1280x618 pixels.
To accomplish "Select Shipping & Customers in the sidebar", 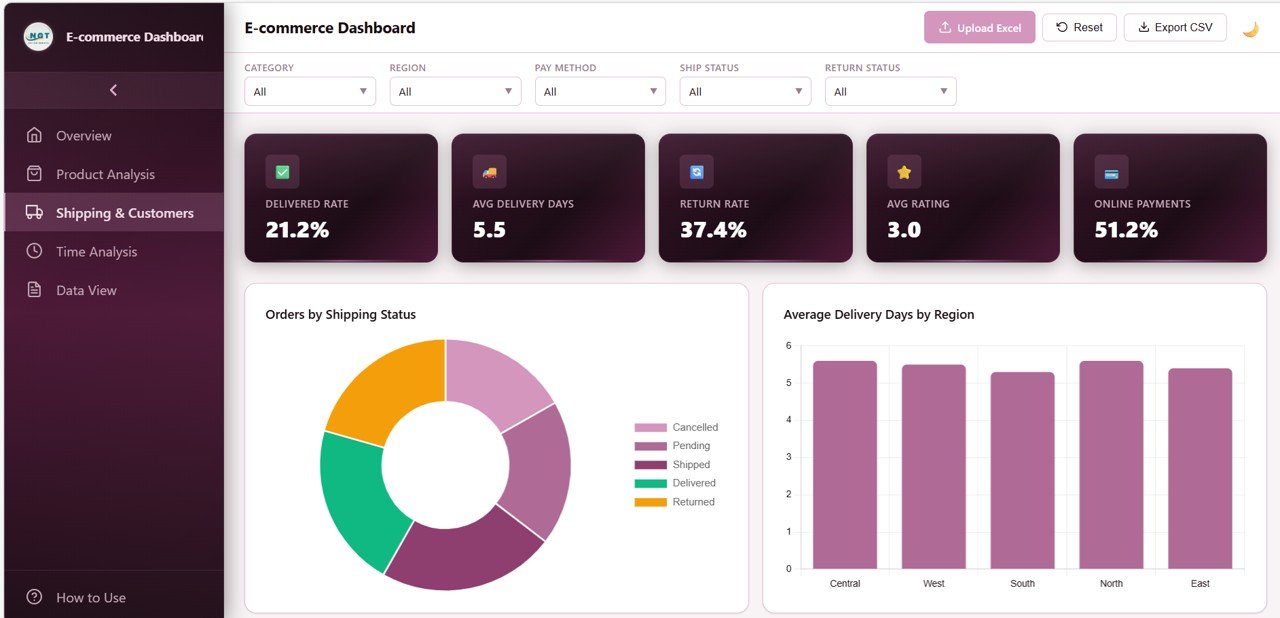I will [x=125, y=212].
